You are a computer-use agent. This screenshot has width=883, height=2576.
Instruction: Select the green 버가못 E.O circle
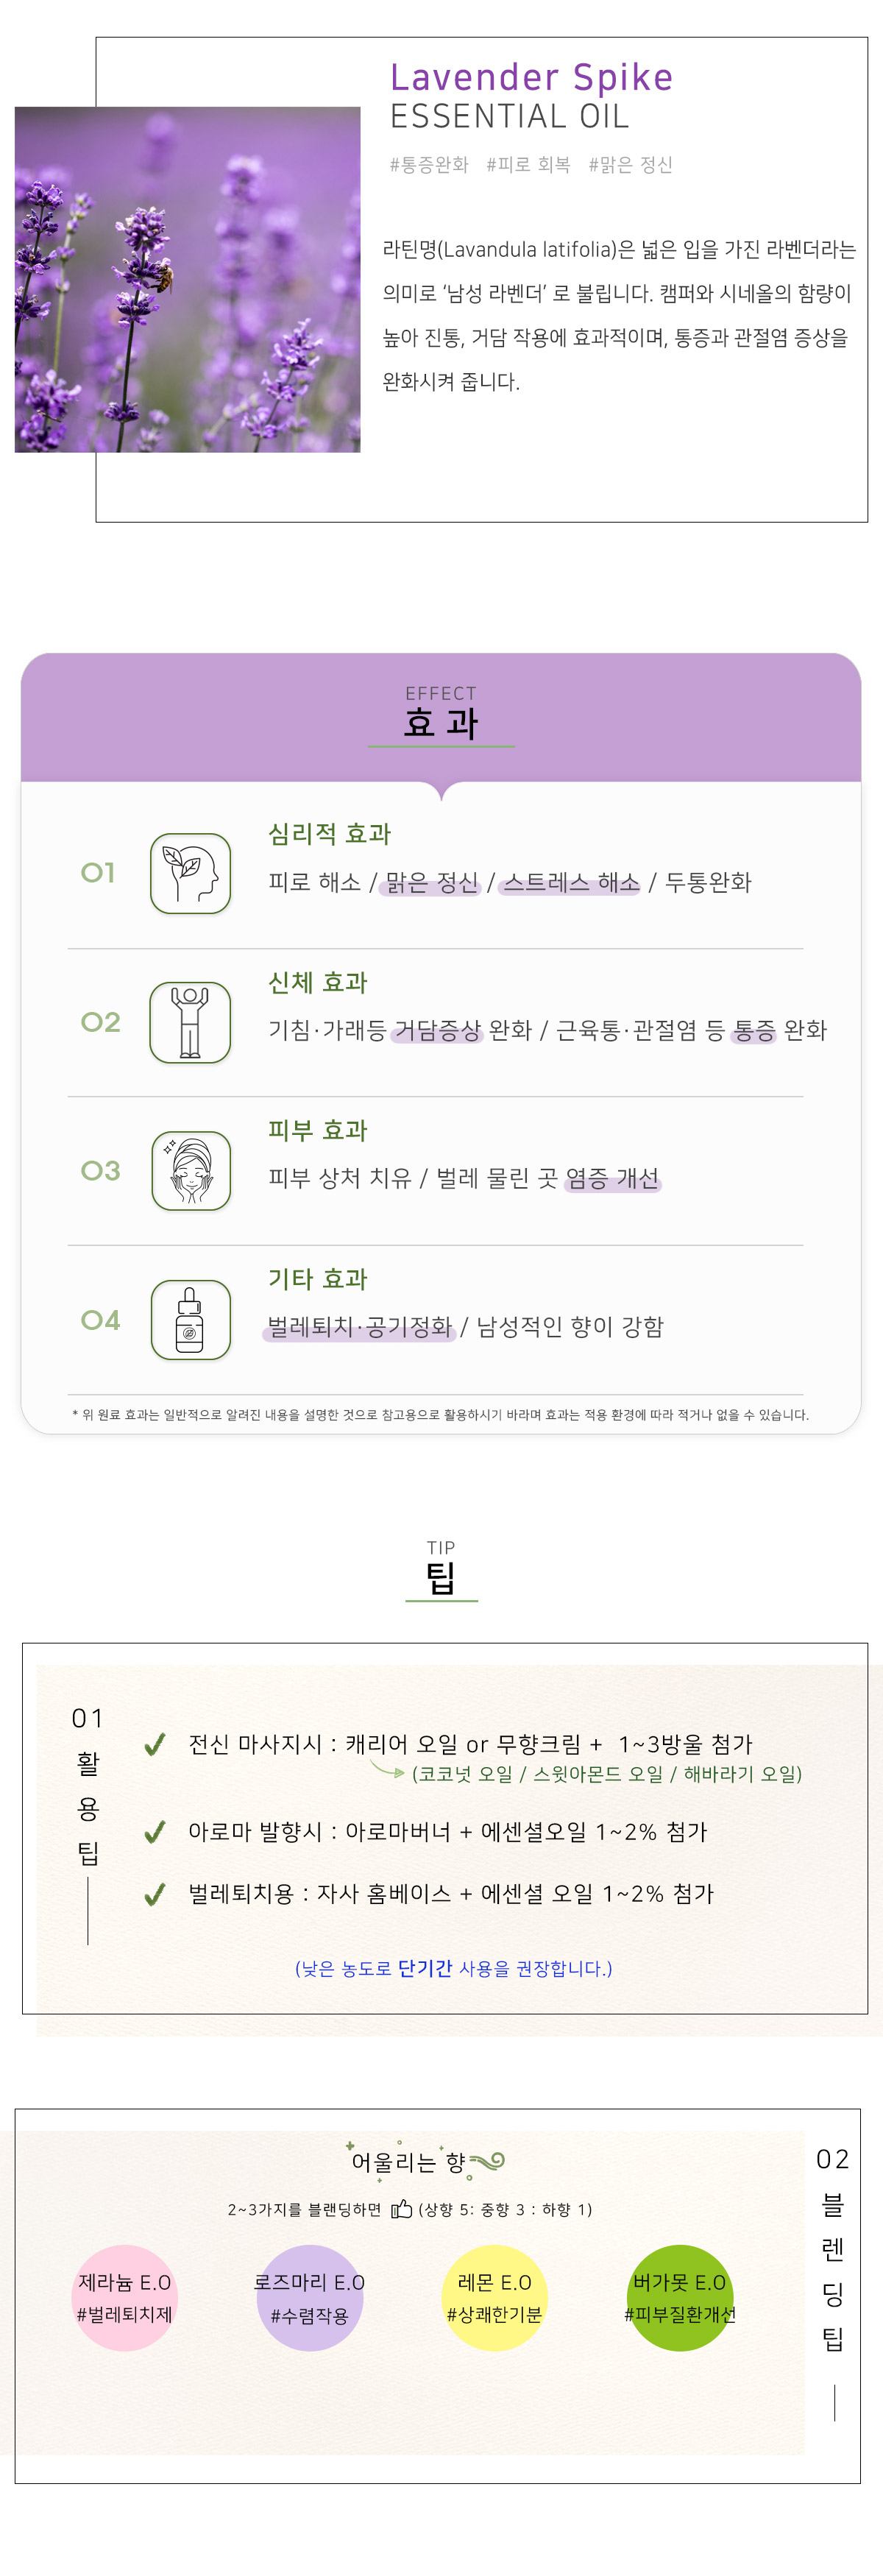[x=680, y=2298]
